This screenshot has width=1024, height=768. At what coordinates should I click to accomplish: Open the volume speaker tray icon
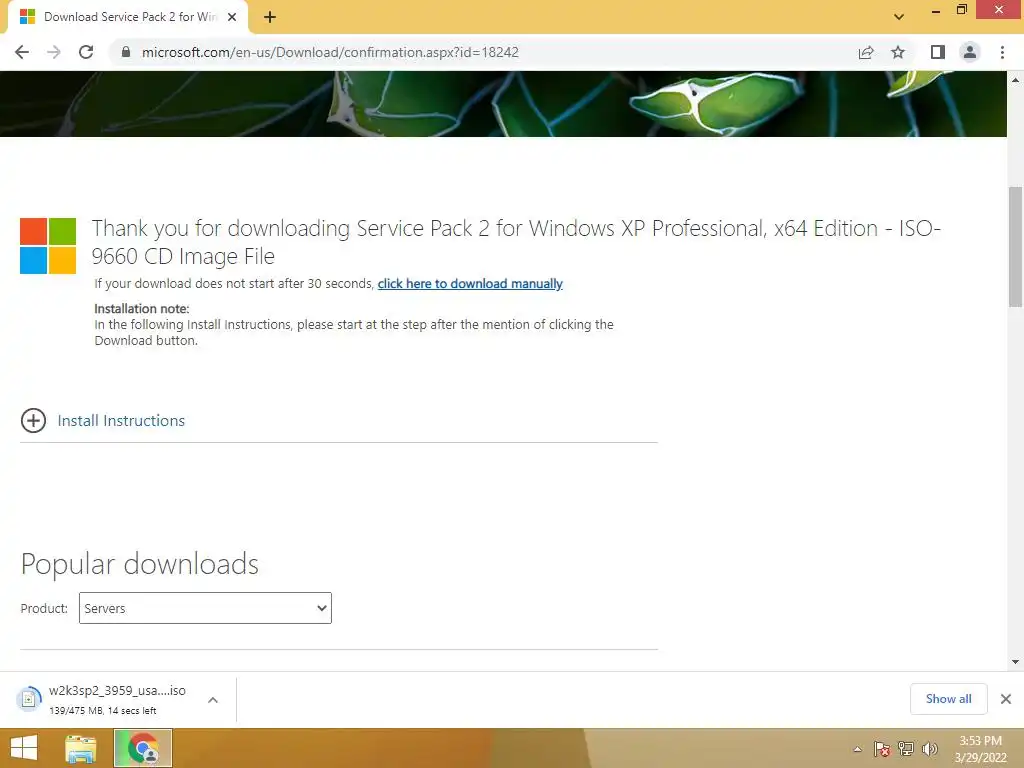click(930, 749)
